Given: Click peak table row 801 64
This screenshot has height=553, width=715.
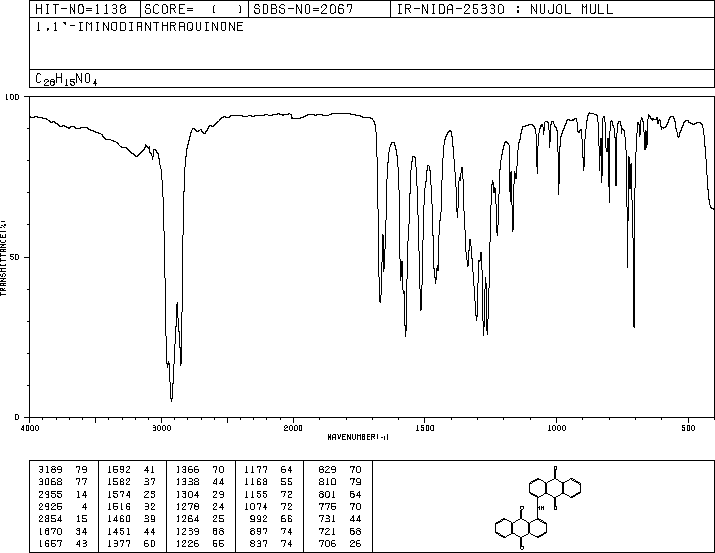Looking at the screenshot, I should tap(340, 494).
